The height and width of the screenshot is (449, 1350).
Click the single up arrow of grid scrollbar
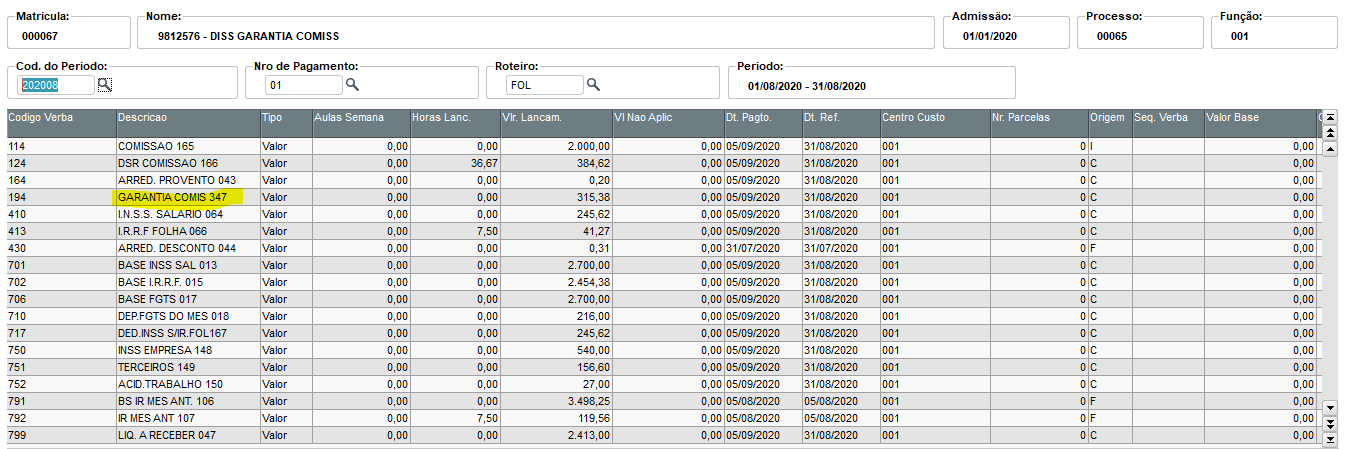[1329, 149]
